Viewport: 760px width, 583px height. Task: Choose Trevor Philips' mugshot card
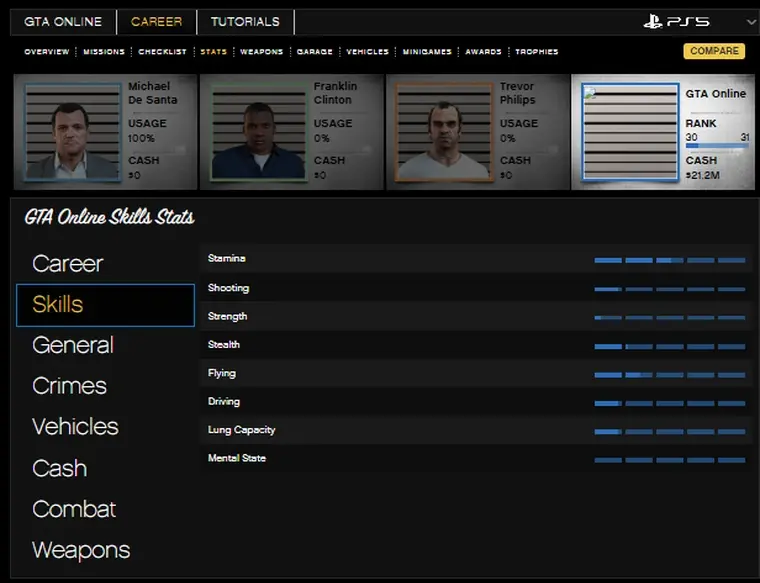click(x=442, y=131)
